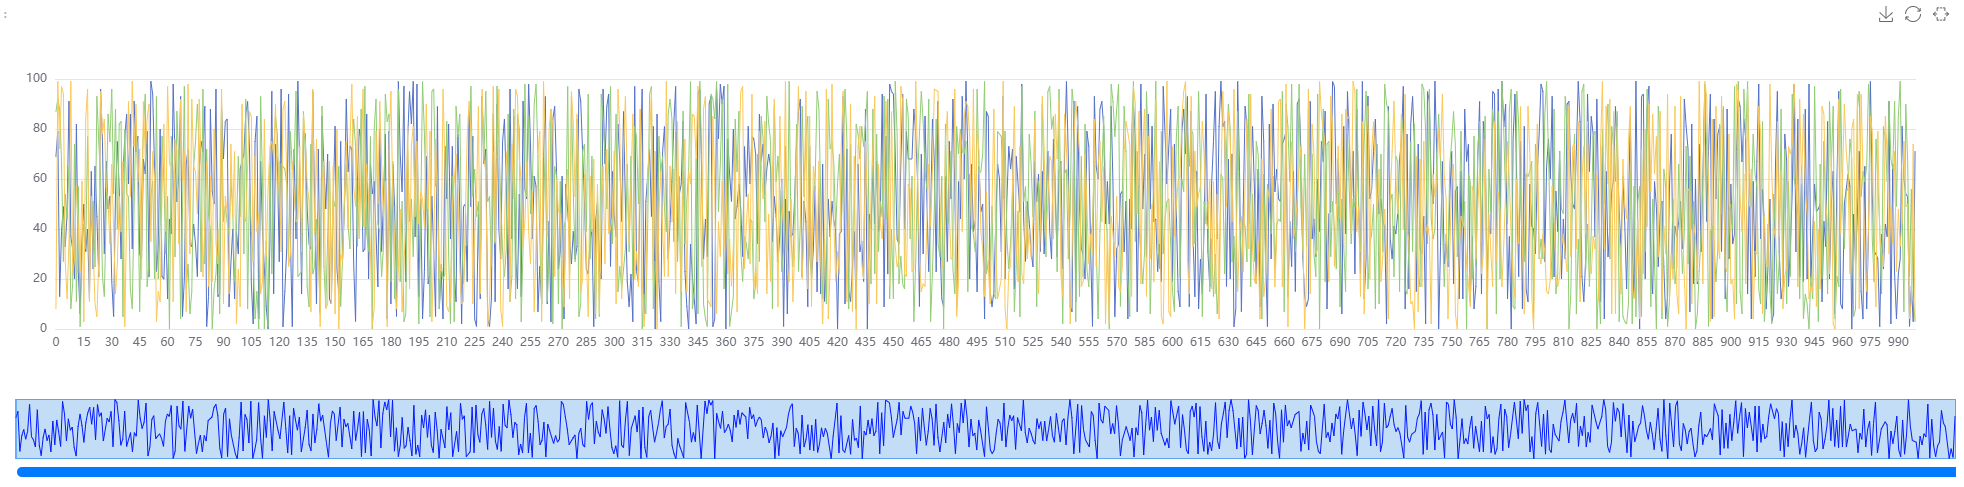Click the y-axis label 100
Image resolution: width=1964 pixels, height=487 pixels.
click(x=36, y=78)
